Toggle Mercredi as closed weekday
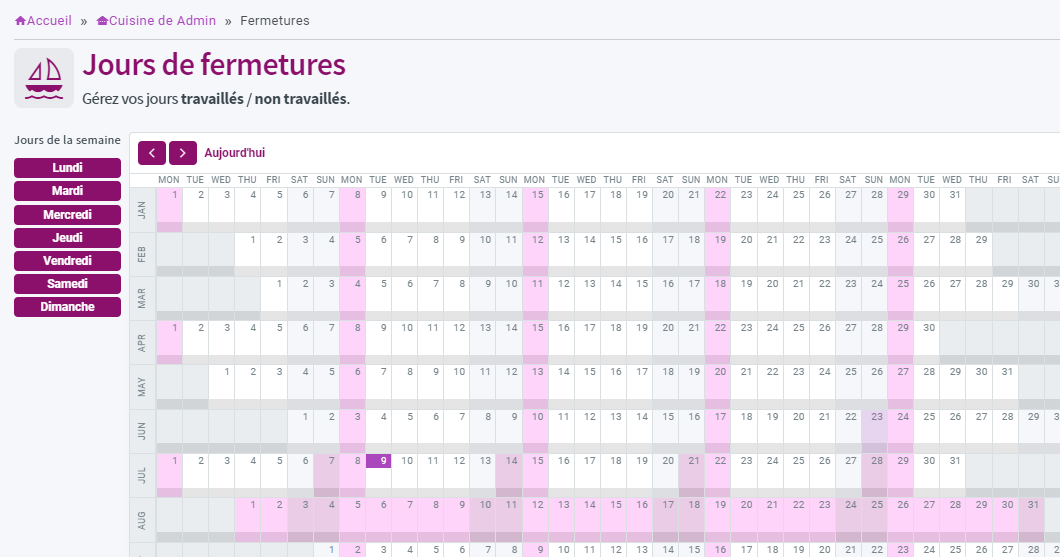The height and width of the screenshot is (557, 1060). click(68, 214)
